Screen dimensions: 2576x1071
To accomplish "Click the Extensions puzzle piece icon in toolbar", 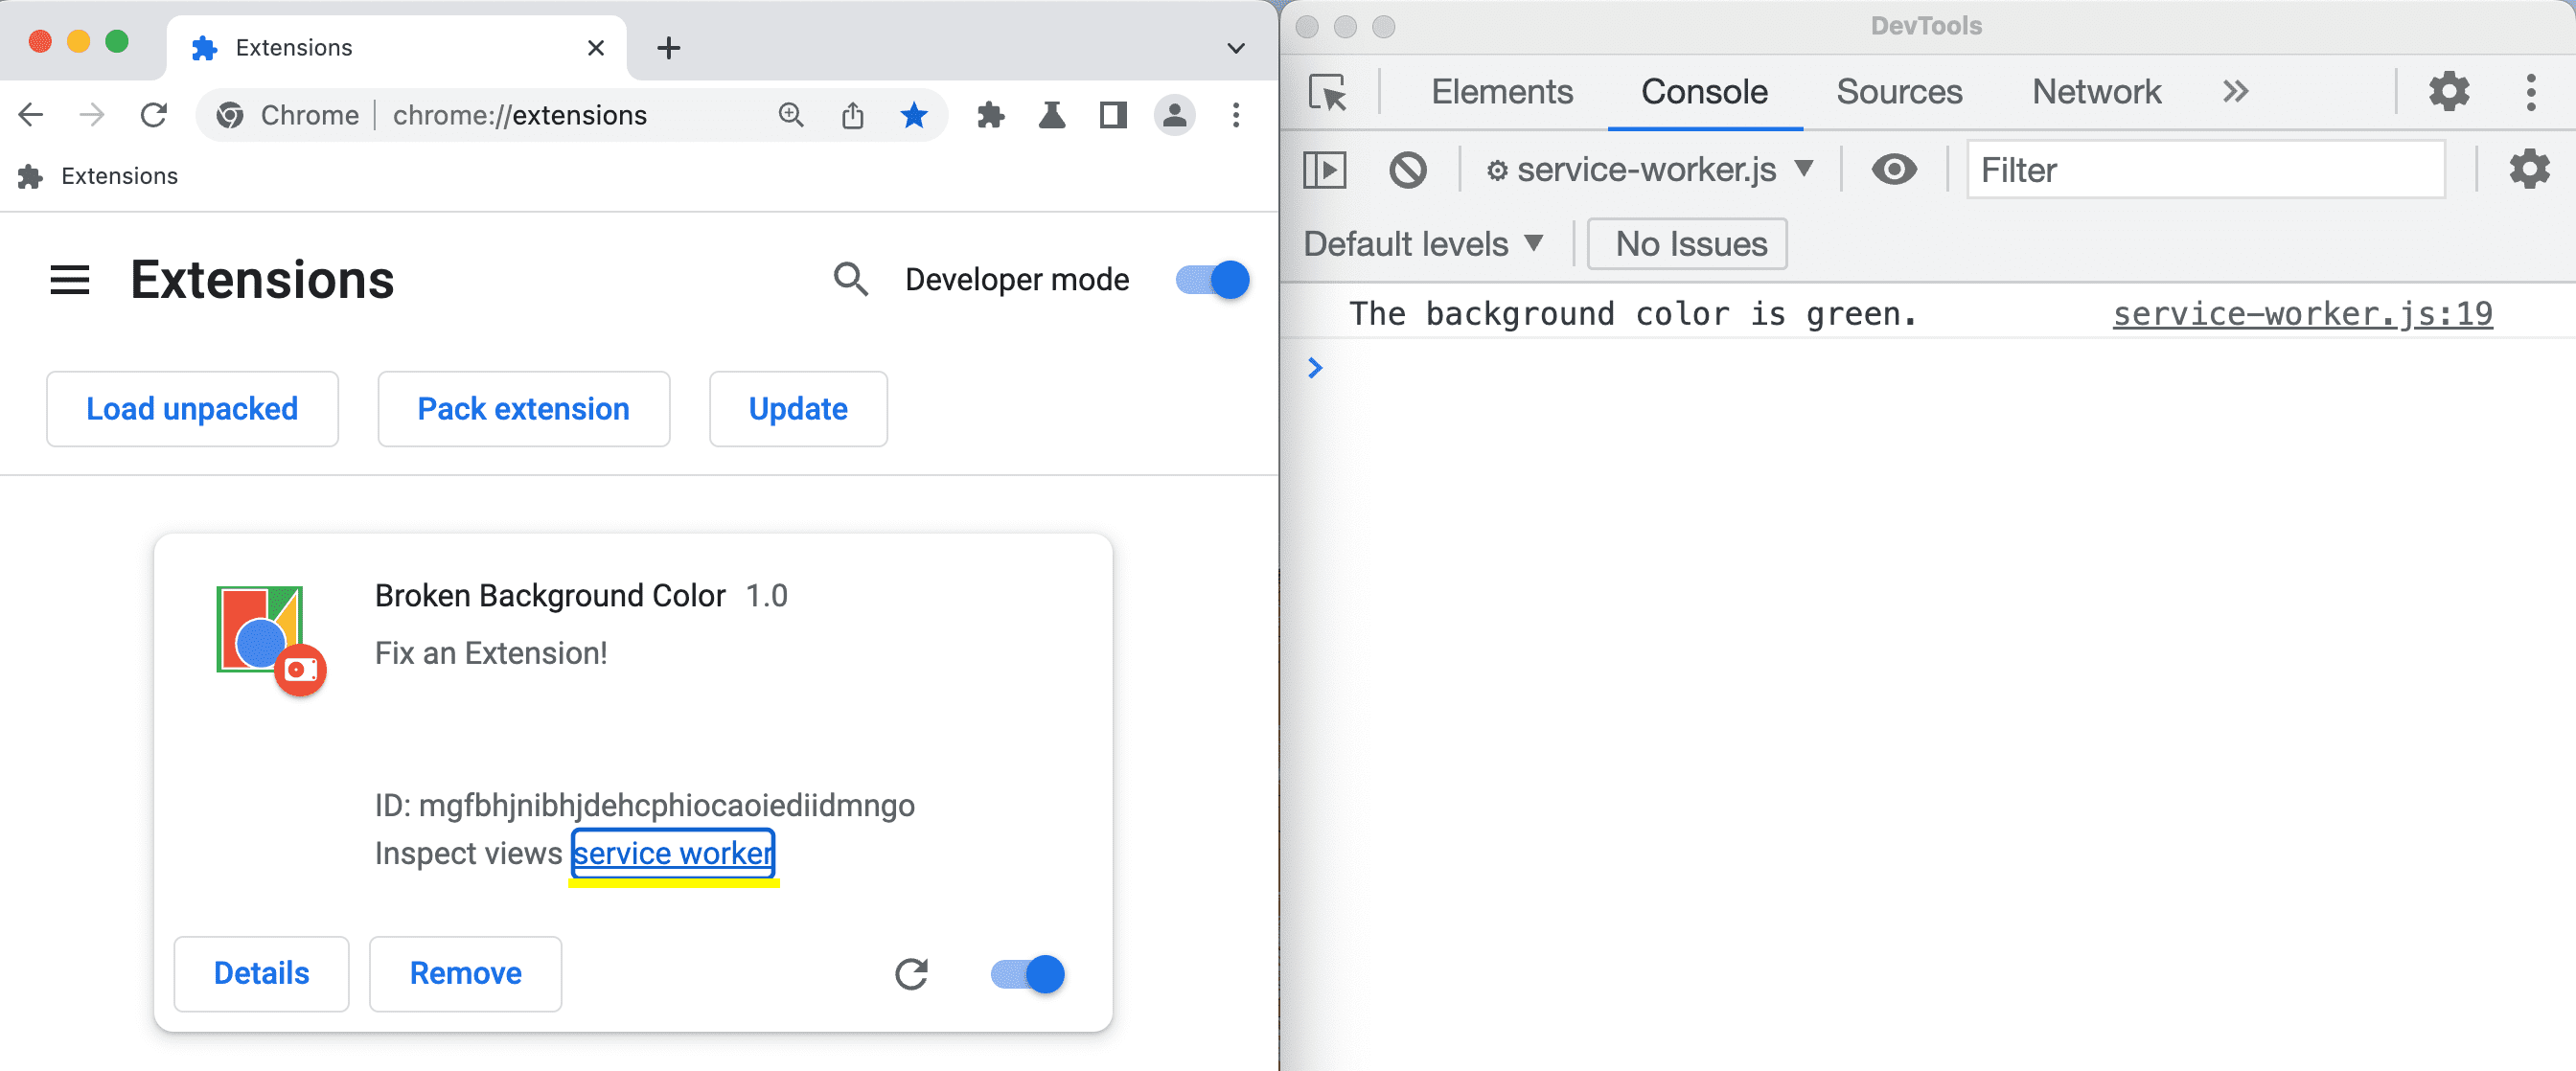I will pos(992,115).
